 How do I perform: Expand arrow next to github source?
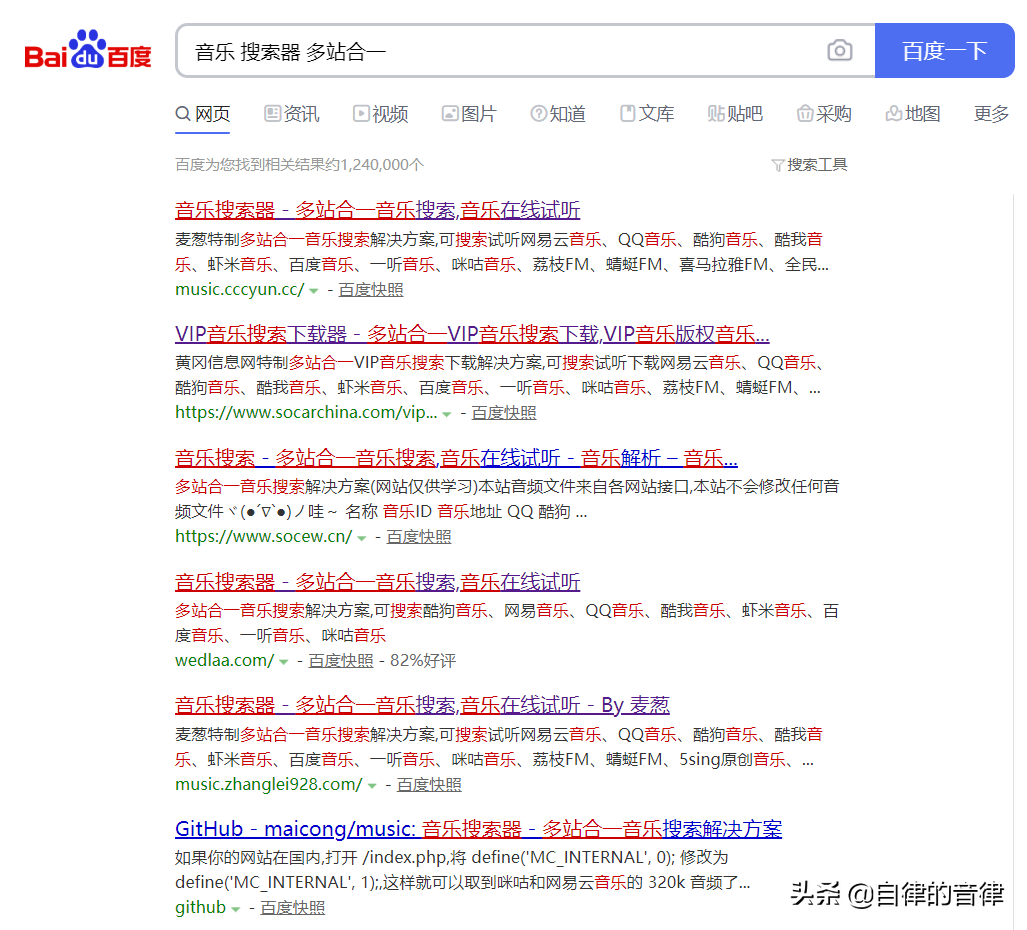(236, 909)
